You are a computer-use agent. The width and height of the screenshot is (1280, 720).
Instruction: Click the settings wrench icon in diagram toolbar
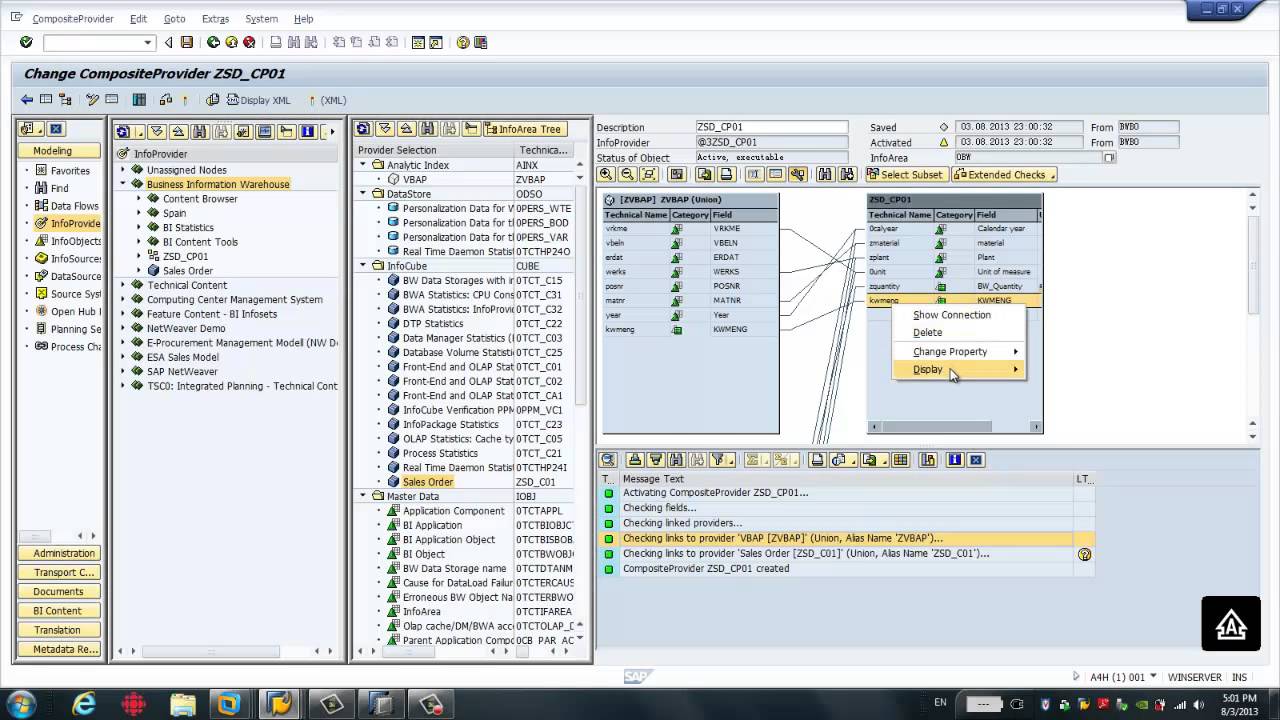coord(797,174)
